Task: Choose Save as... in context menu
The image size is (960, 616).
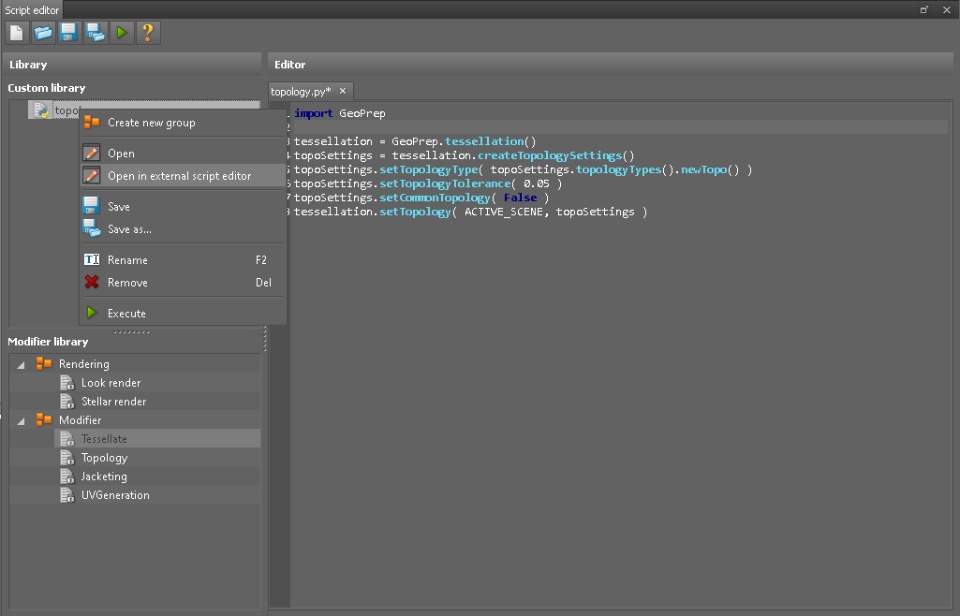Action: coord(129,230)
